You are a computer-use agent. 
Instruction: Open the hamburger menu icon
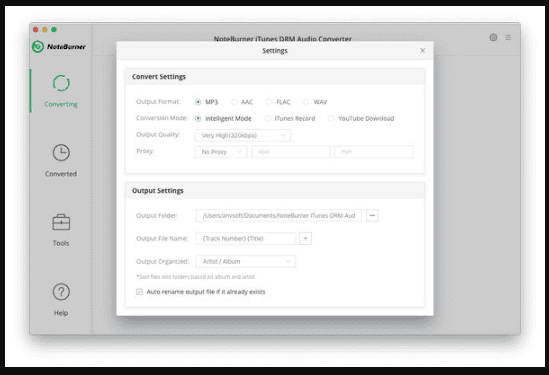[x=508, y=37]
